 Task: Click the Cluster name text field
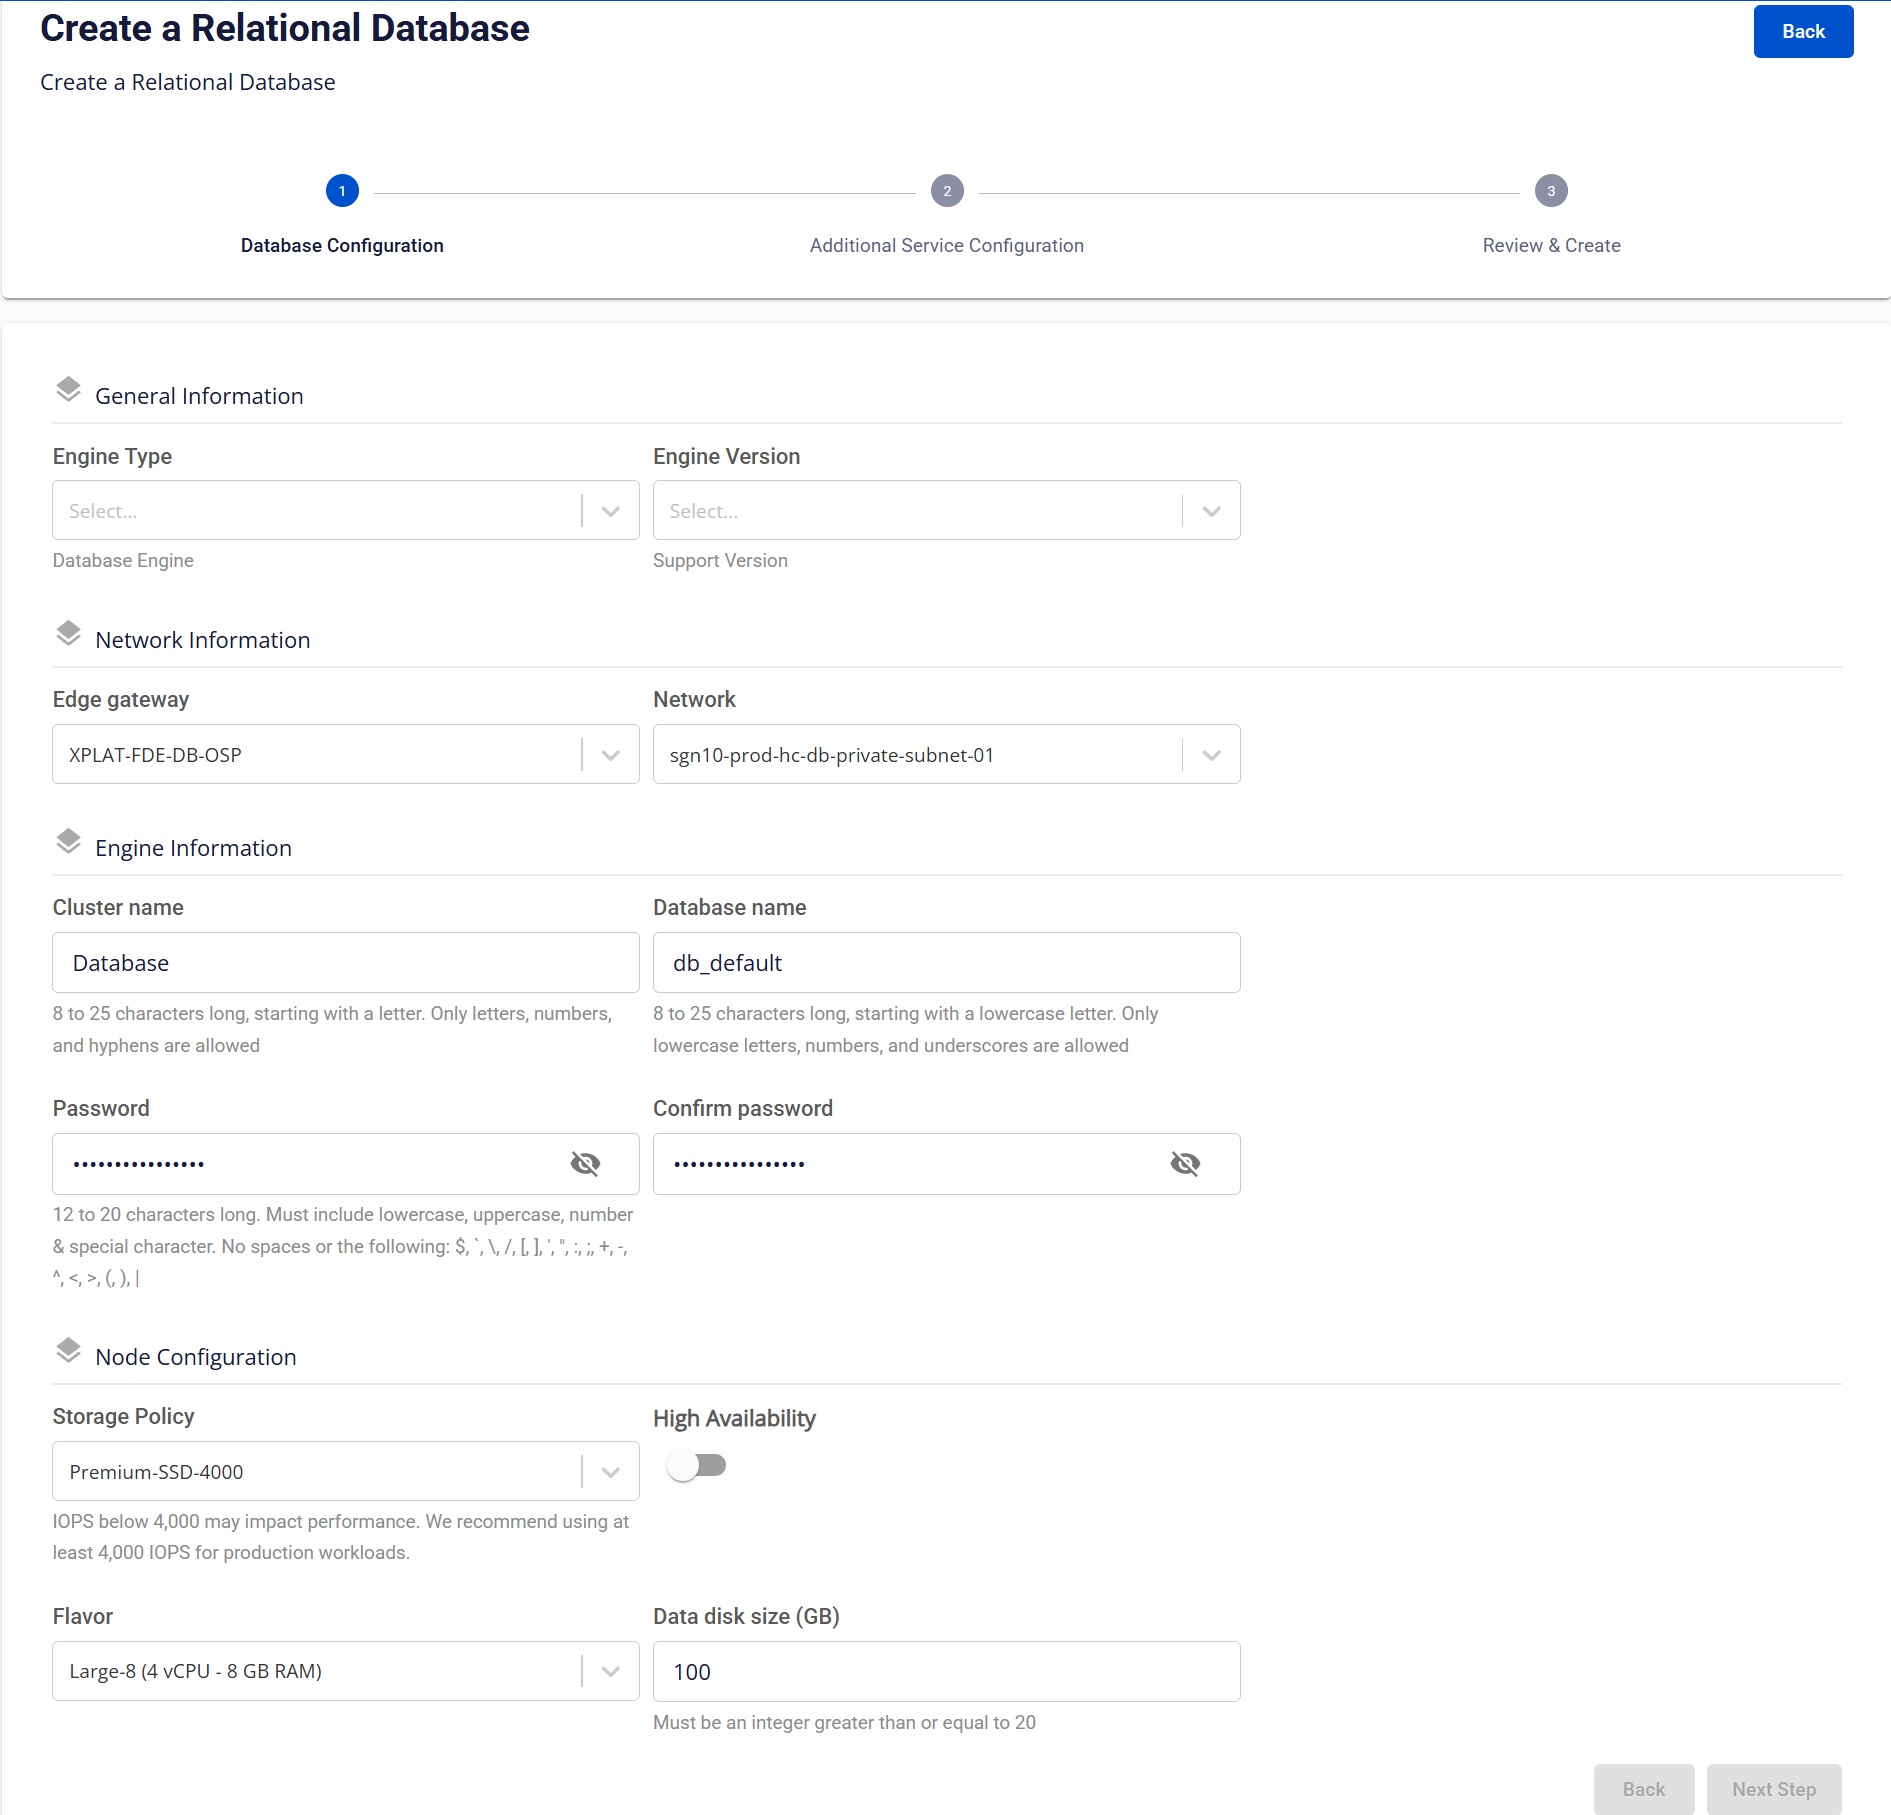[345, 963]
